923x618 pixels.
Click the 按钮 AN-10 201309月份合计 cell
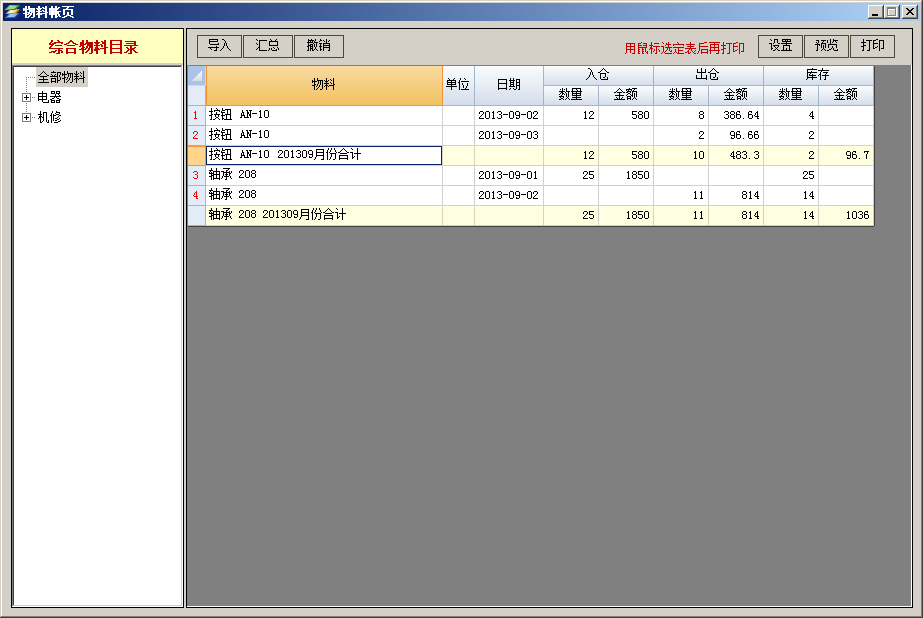[323, 156]
